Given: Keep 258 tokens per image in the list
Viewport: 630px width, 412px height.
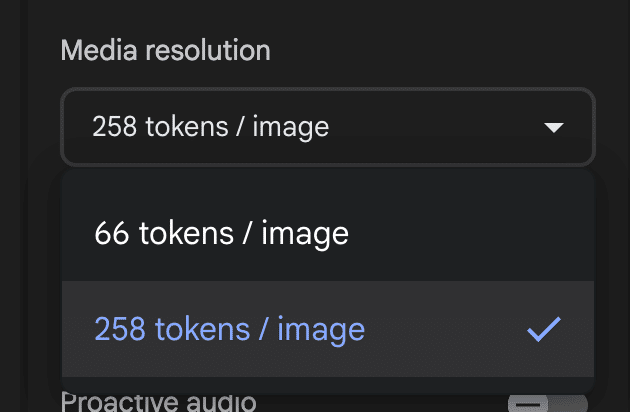Looking at the screenshot, I should click(x=229, y=329).
